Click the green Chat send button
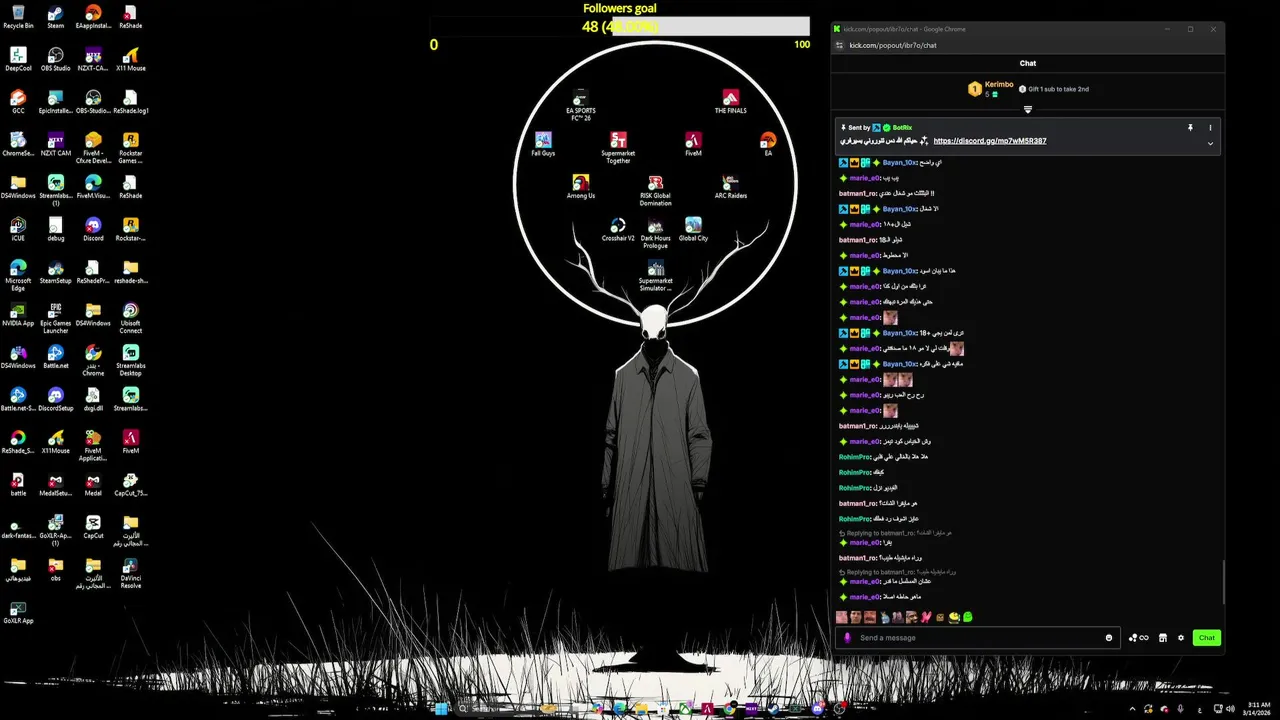The width and height of the screenshot is (1280, 720). (x=1207, y=638)
